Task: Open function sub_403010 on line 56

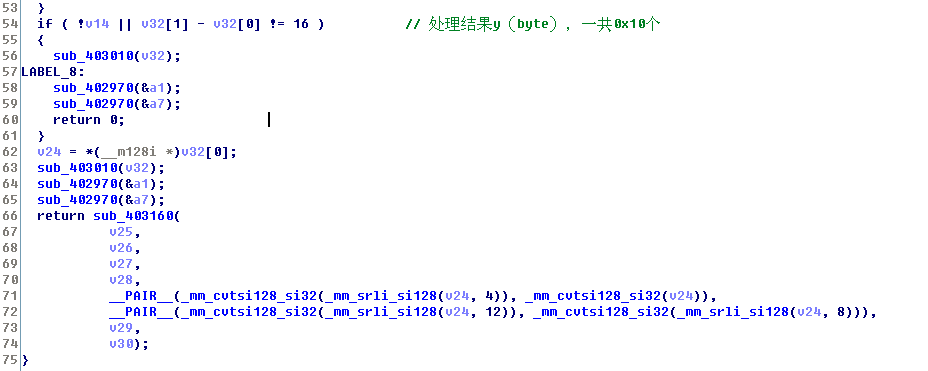Action: click(x=93, y=56)
